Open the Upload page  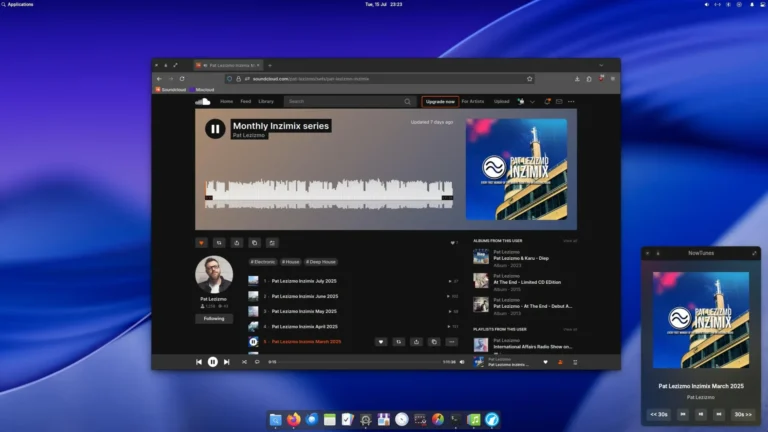[x=501, y=101]
